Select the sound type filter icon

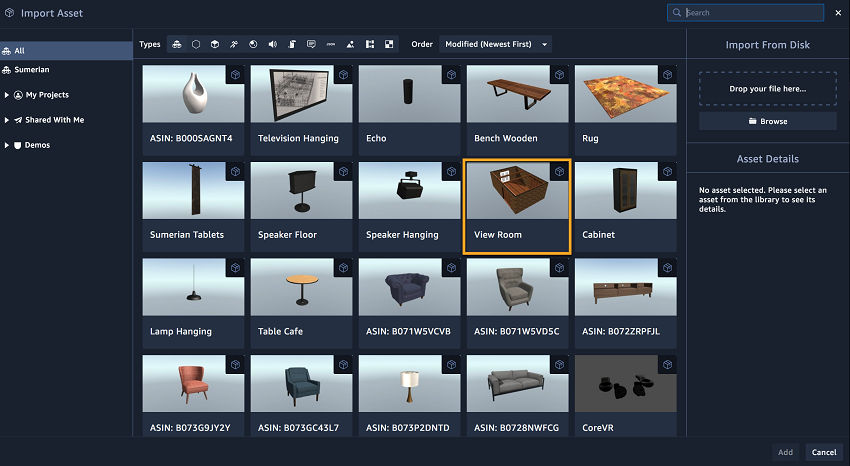point(272,44)
